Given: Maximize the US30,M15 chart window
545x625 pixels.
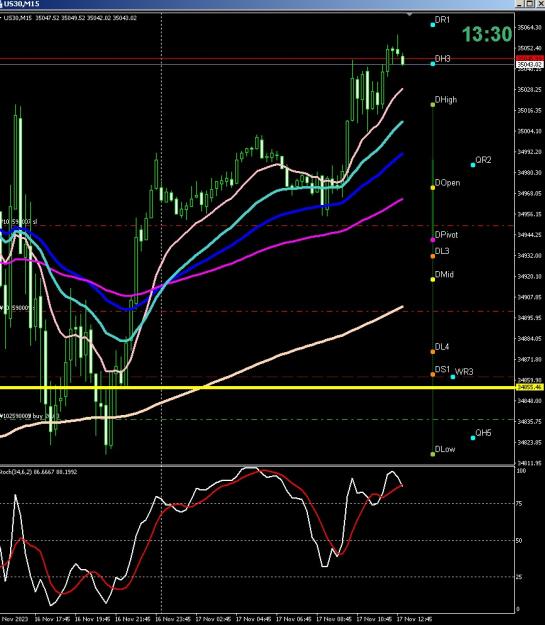Looking at the screenshot, I should click(x=529, y=4).
